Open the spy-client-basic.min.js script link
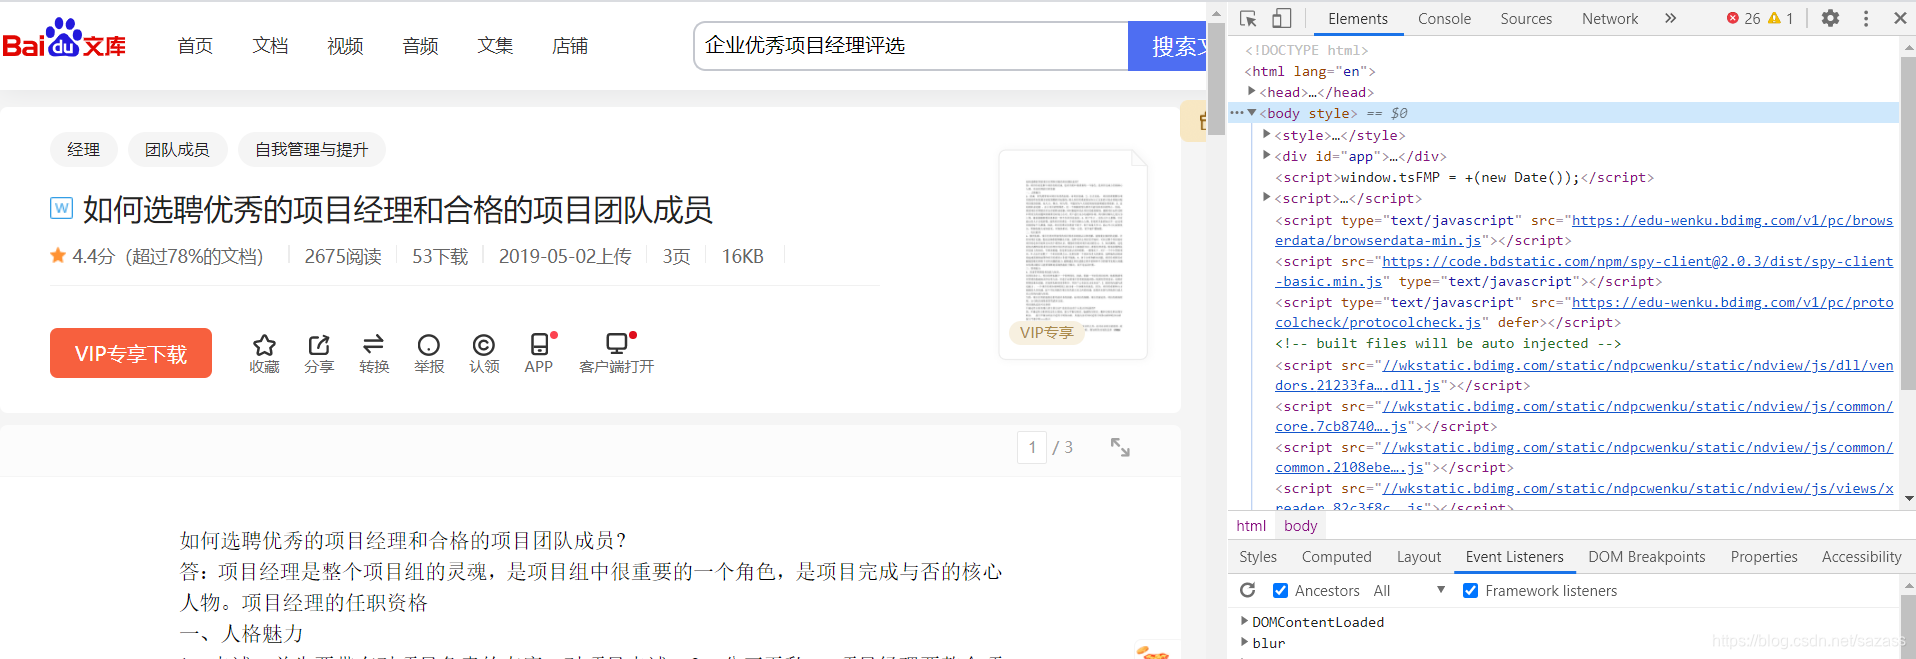 coord(1584,271)
